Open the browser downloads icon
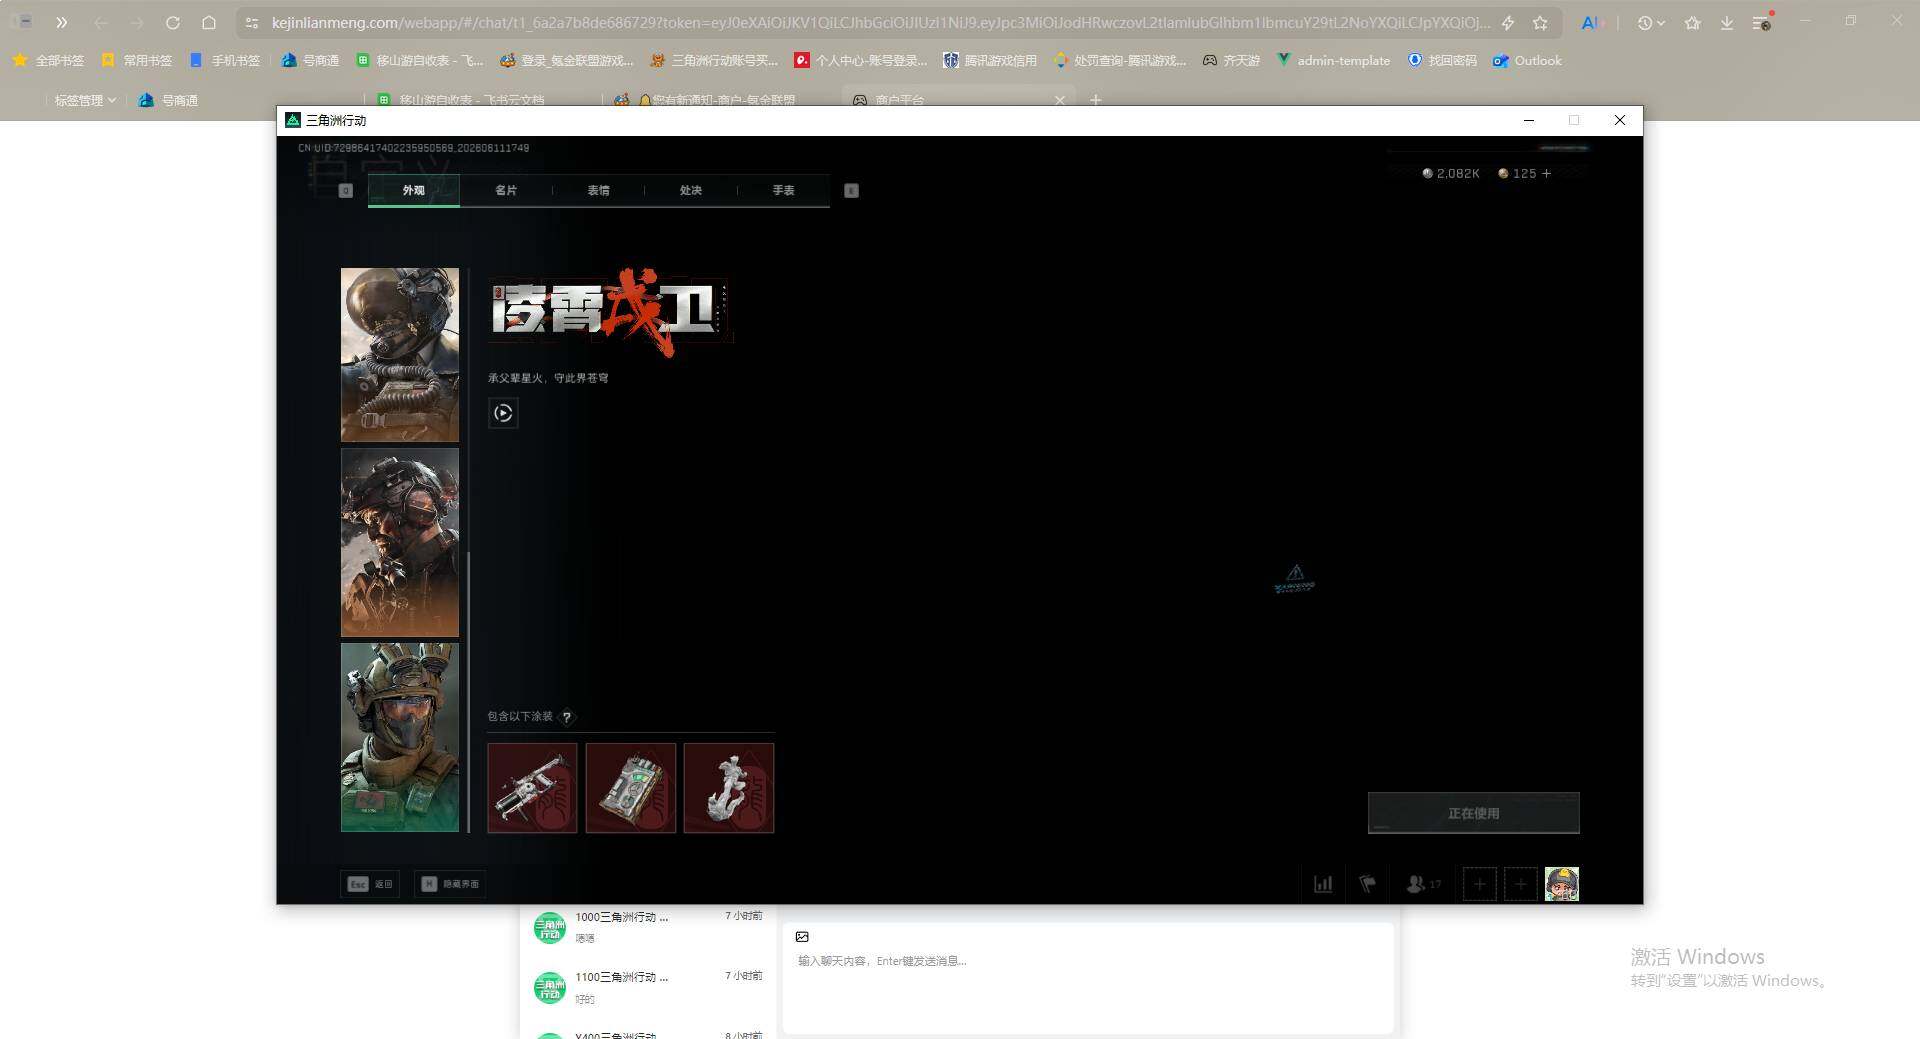This screenshot has width=1920, height=1039. [x=1727, y=22]
